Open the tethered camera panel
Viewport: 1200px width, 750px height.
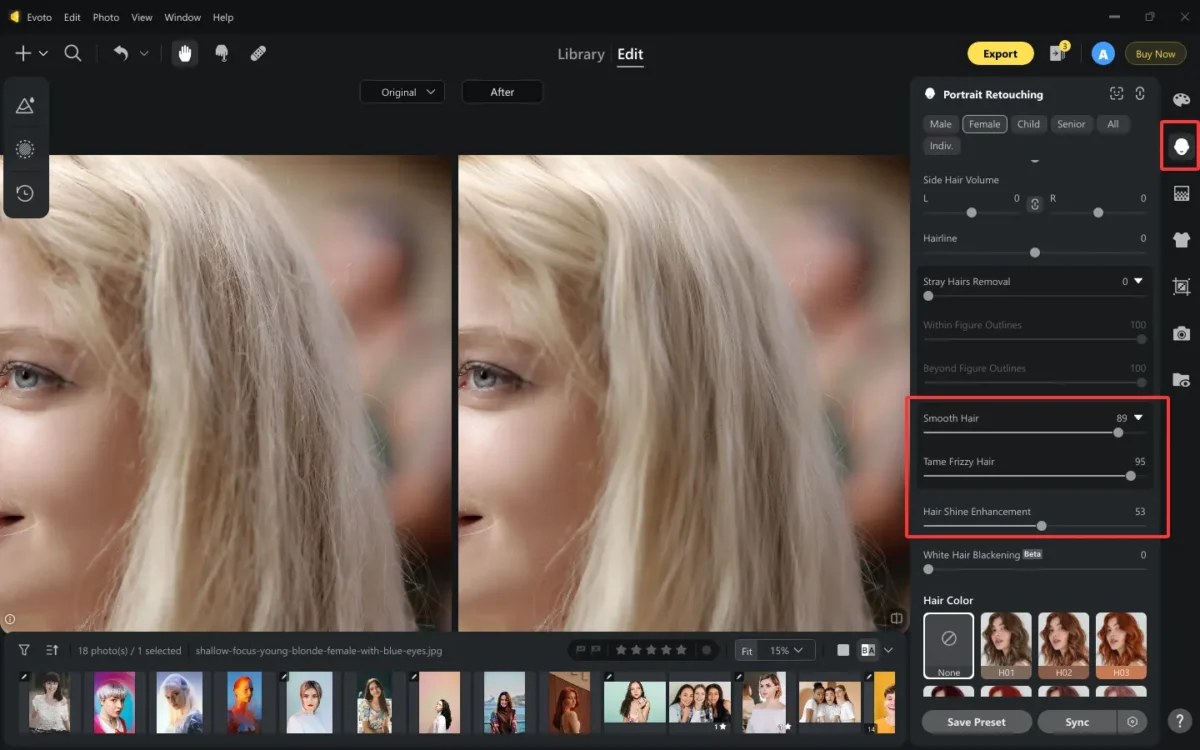(1181, 333)
